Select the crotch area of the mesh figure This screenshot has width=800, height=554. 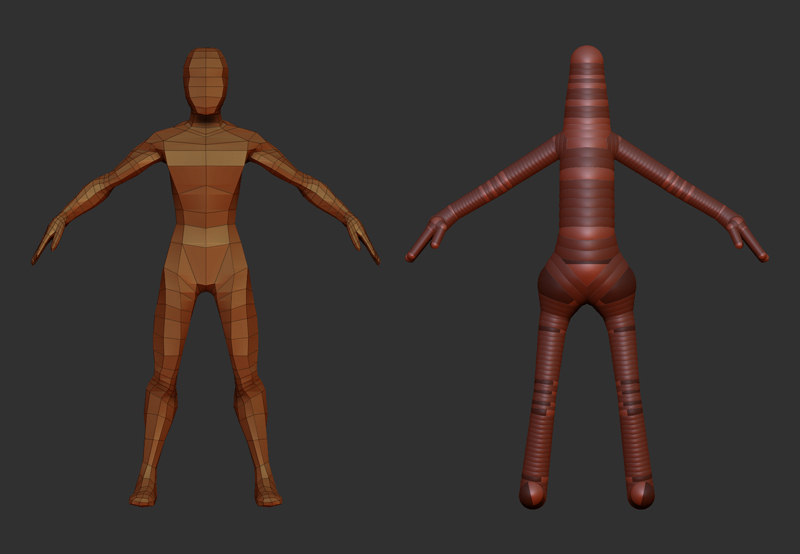point(205,283)
